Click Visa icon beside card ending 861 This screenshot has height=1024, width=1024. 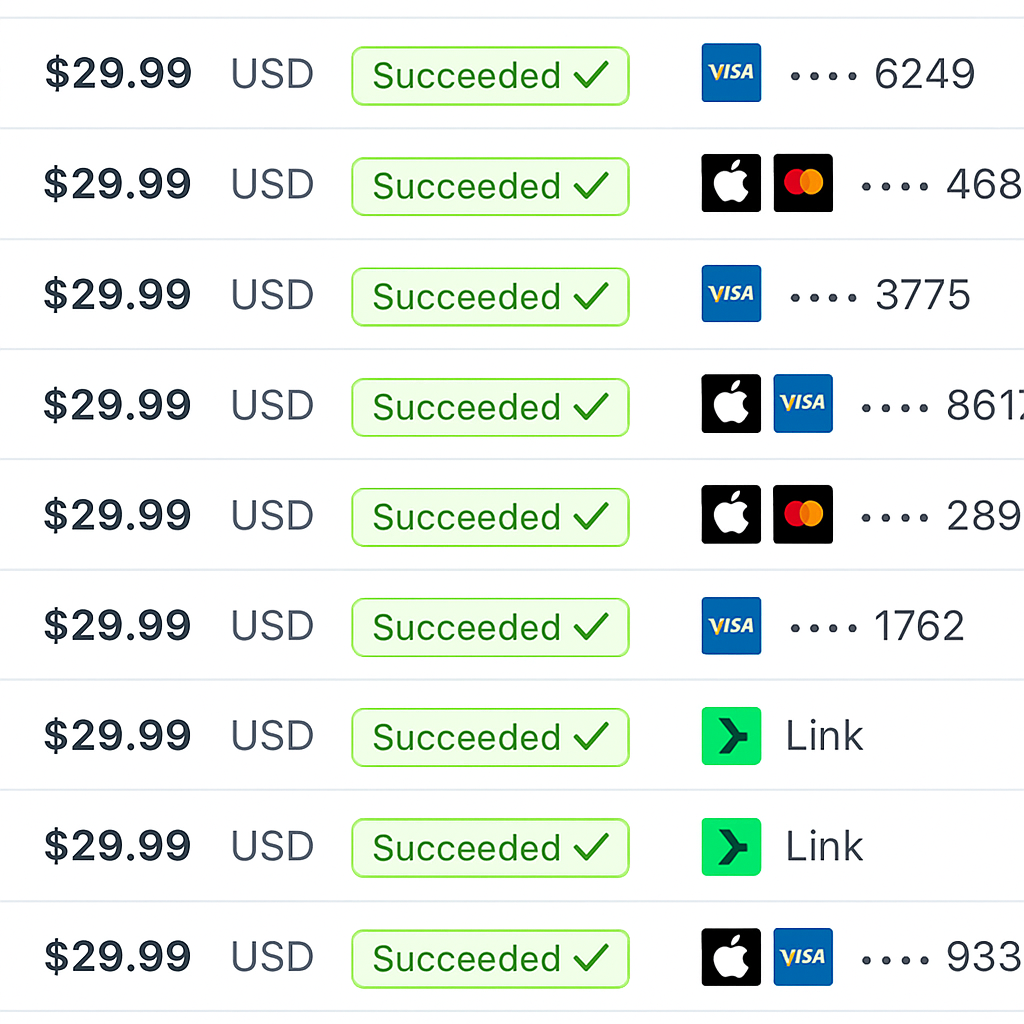(x=803, y=404)
